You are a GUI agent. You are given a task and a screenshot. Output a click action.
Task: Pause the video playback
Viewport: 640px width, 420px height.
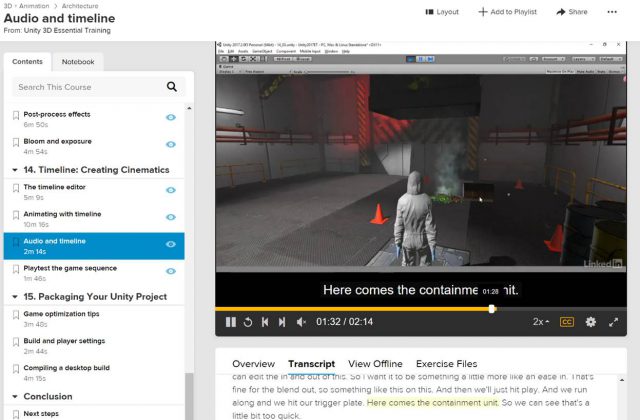pyautogui.click(x=231, y=322)
